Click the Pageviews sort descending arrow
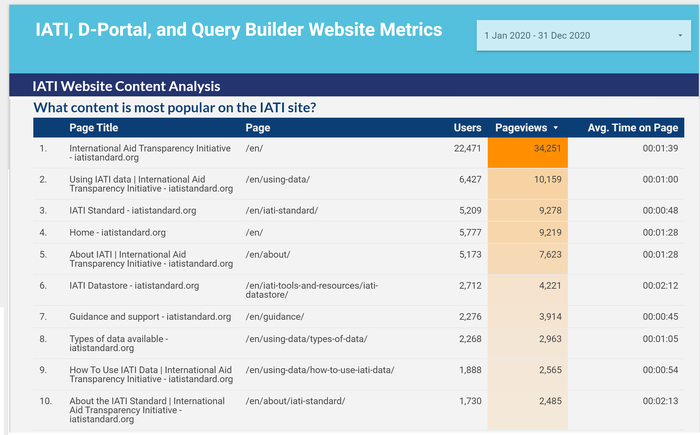 pyautogui.click(x=556, y=128)
